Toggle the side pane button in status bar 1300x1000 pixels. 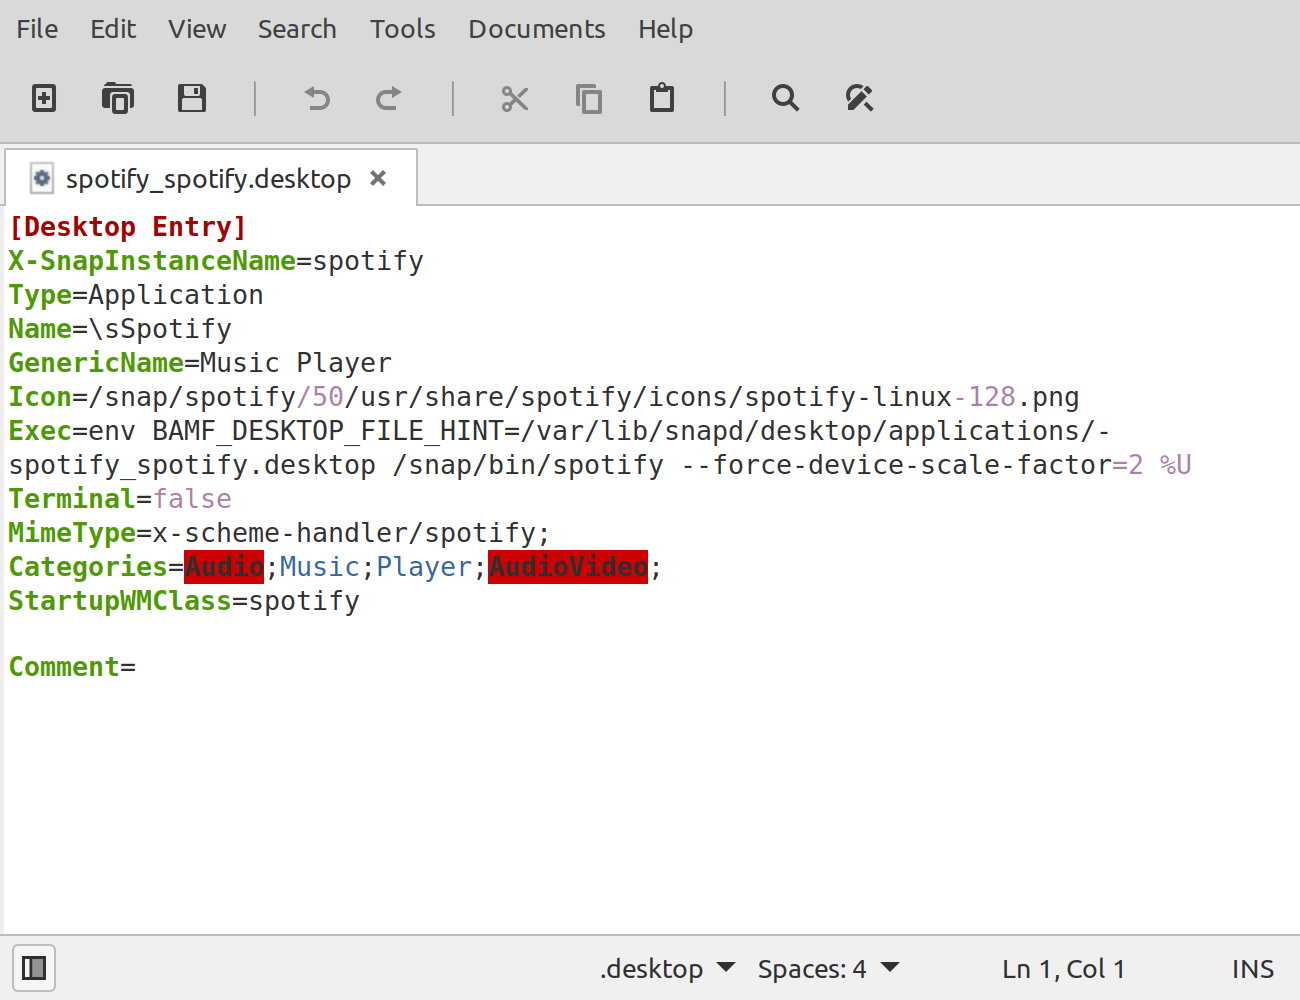coord(34,968)
